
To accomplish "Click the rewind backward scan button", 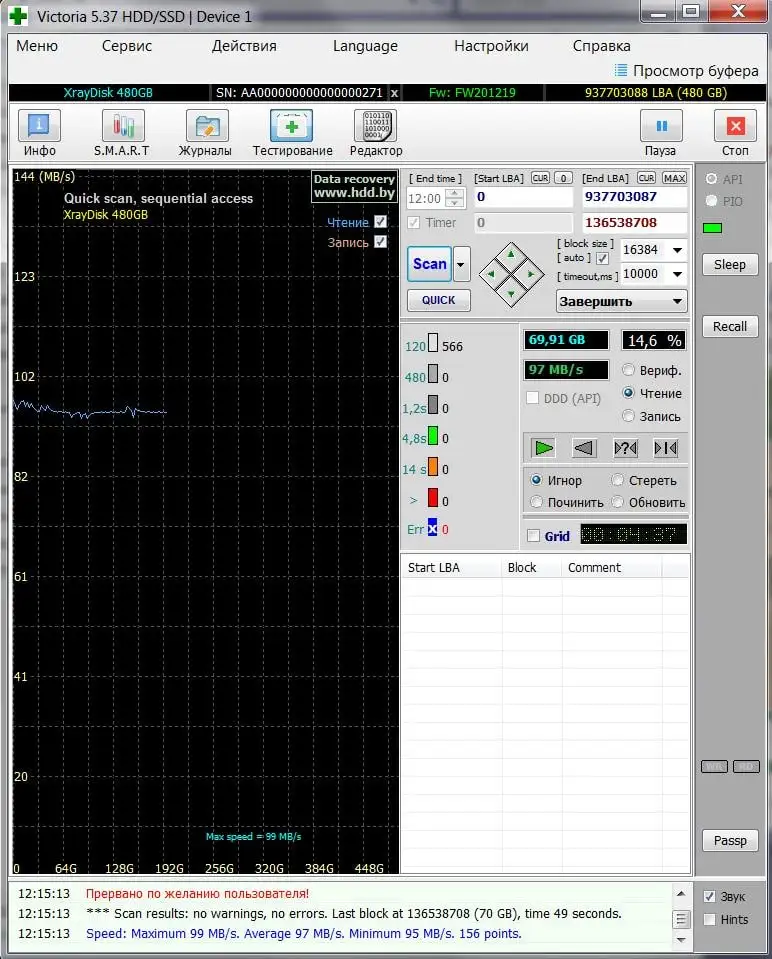I will [x=584, y=448].
